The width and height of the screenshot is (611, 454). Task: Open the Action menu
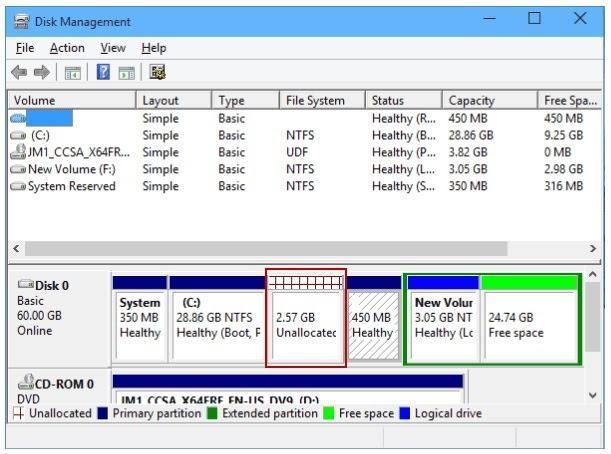(x=67, y=48)
